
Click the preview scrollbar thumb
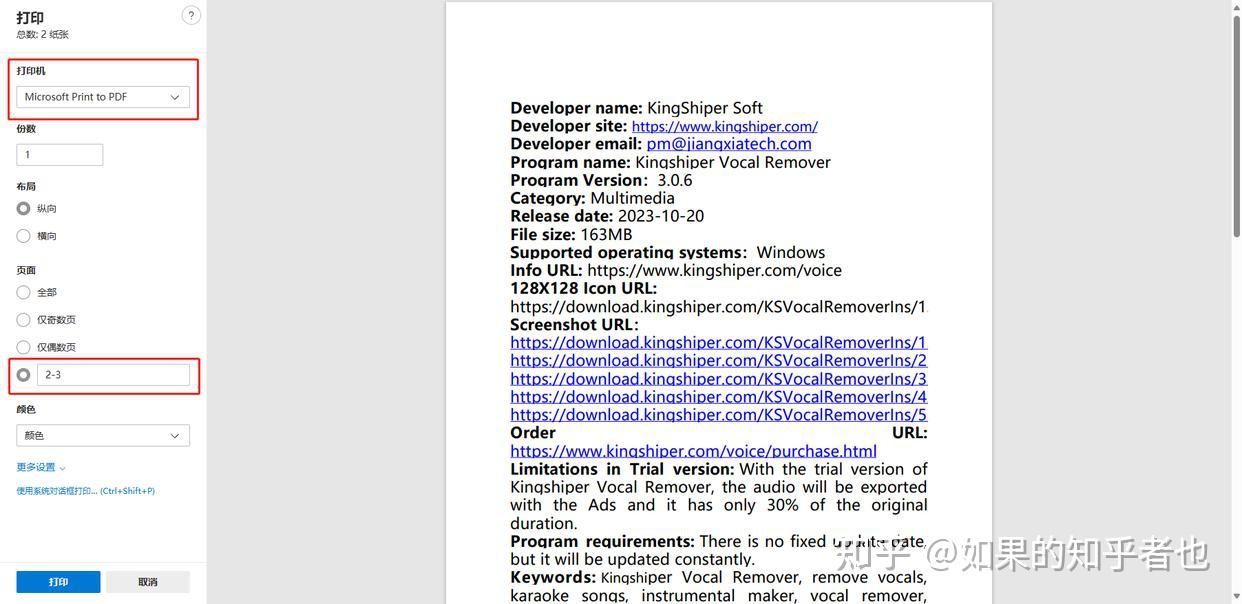click(x=1235, y=126)
